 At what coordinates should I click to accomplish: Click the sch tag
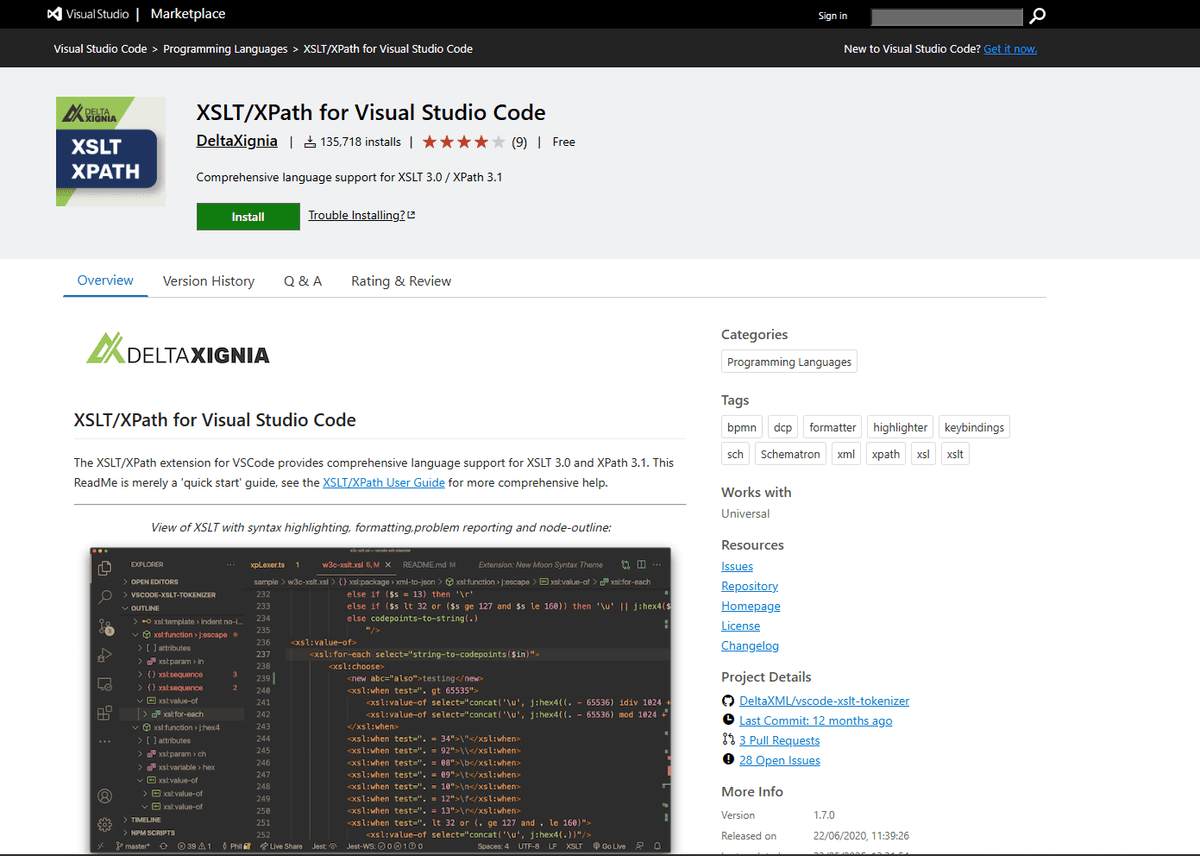(735, 454)
